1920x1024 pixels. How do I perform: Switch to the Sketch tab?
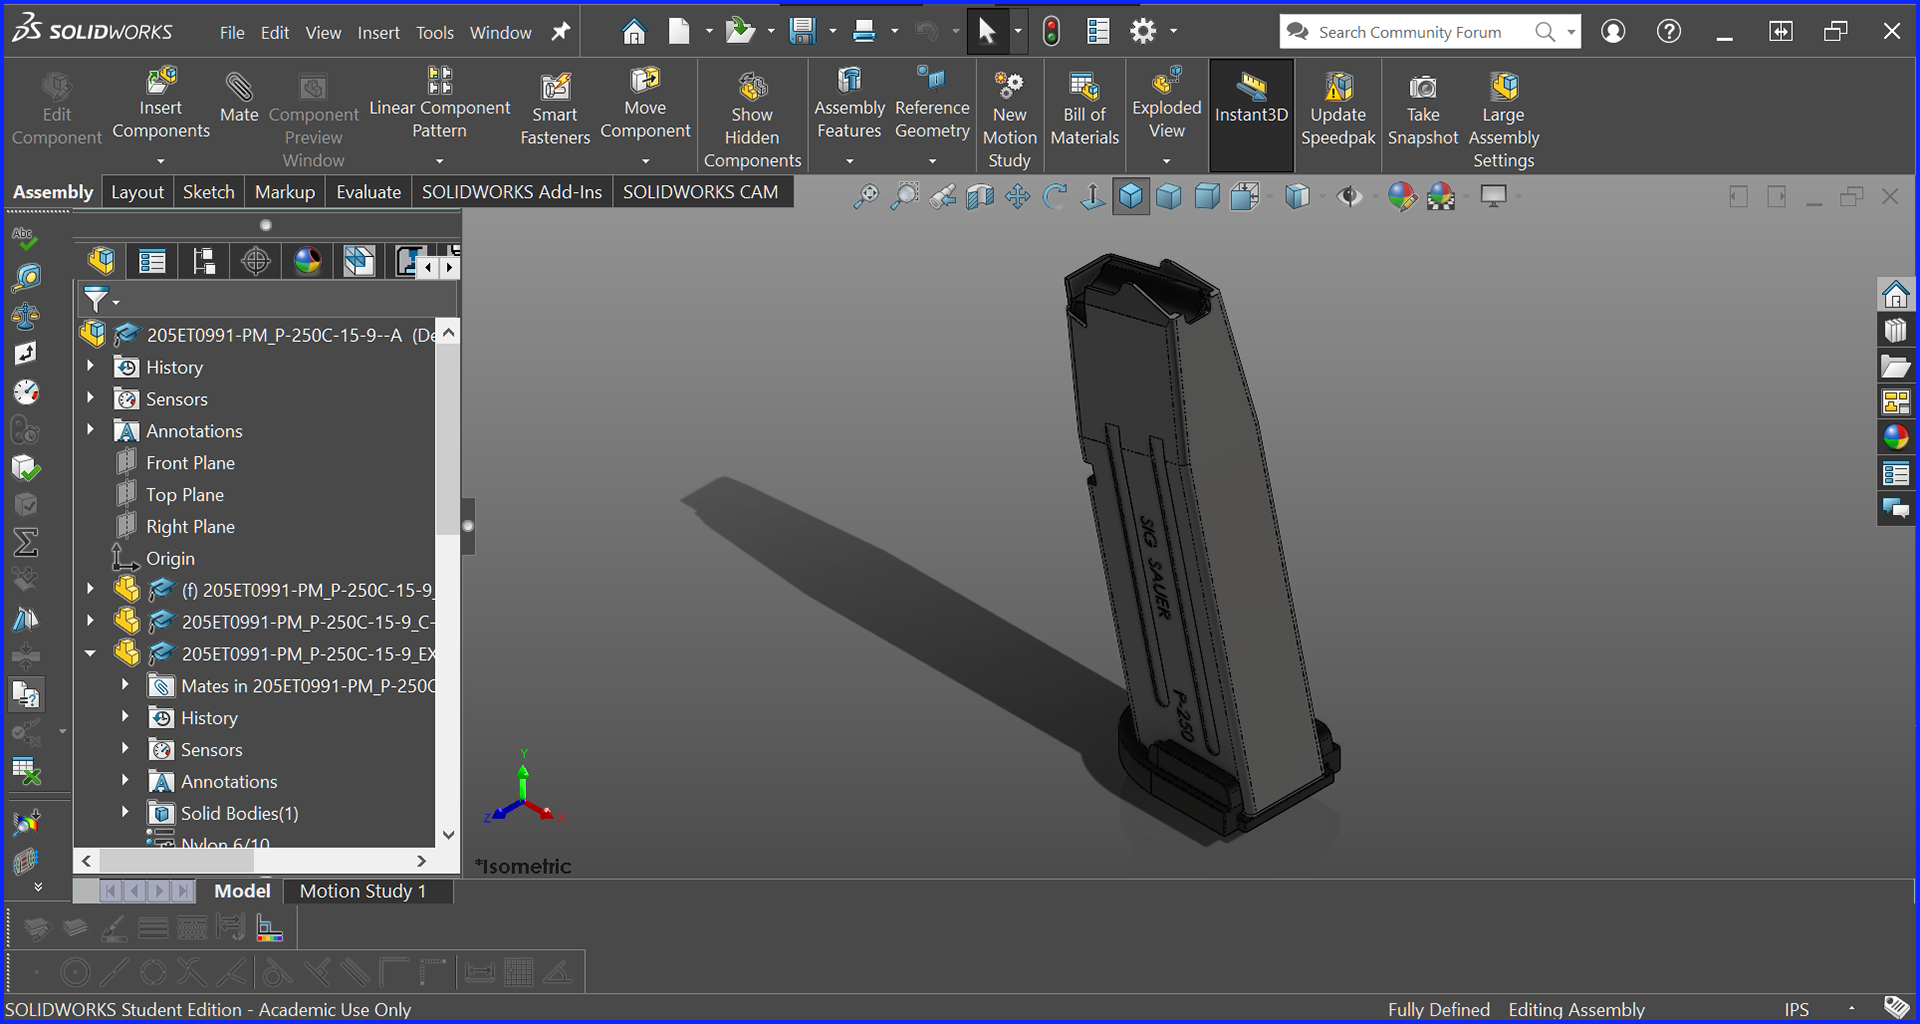[x=208, y=192]
